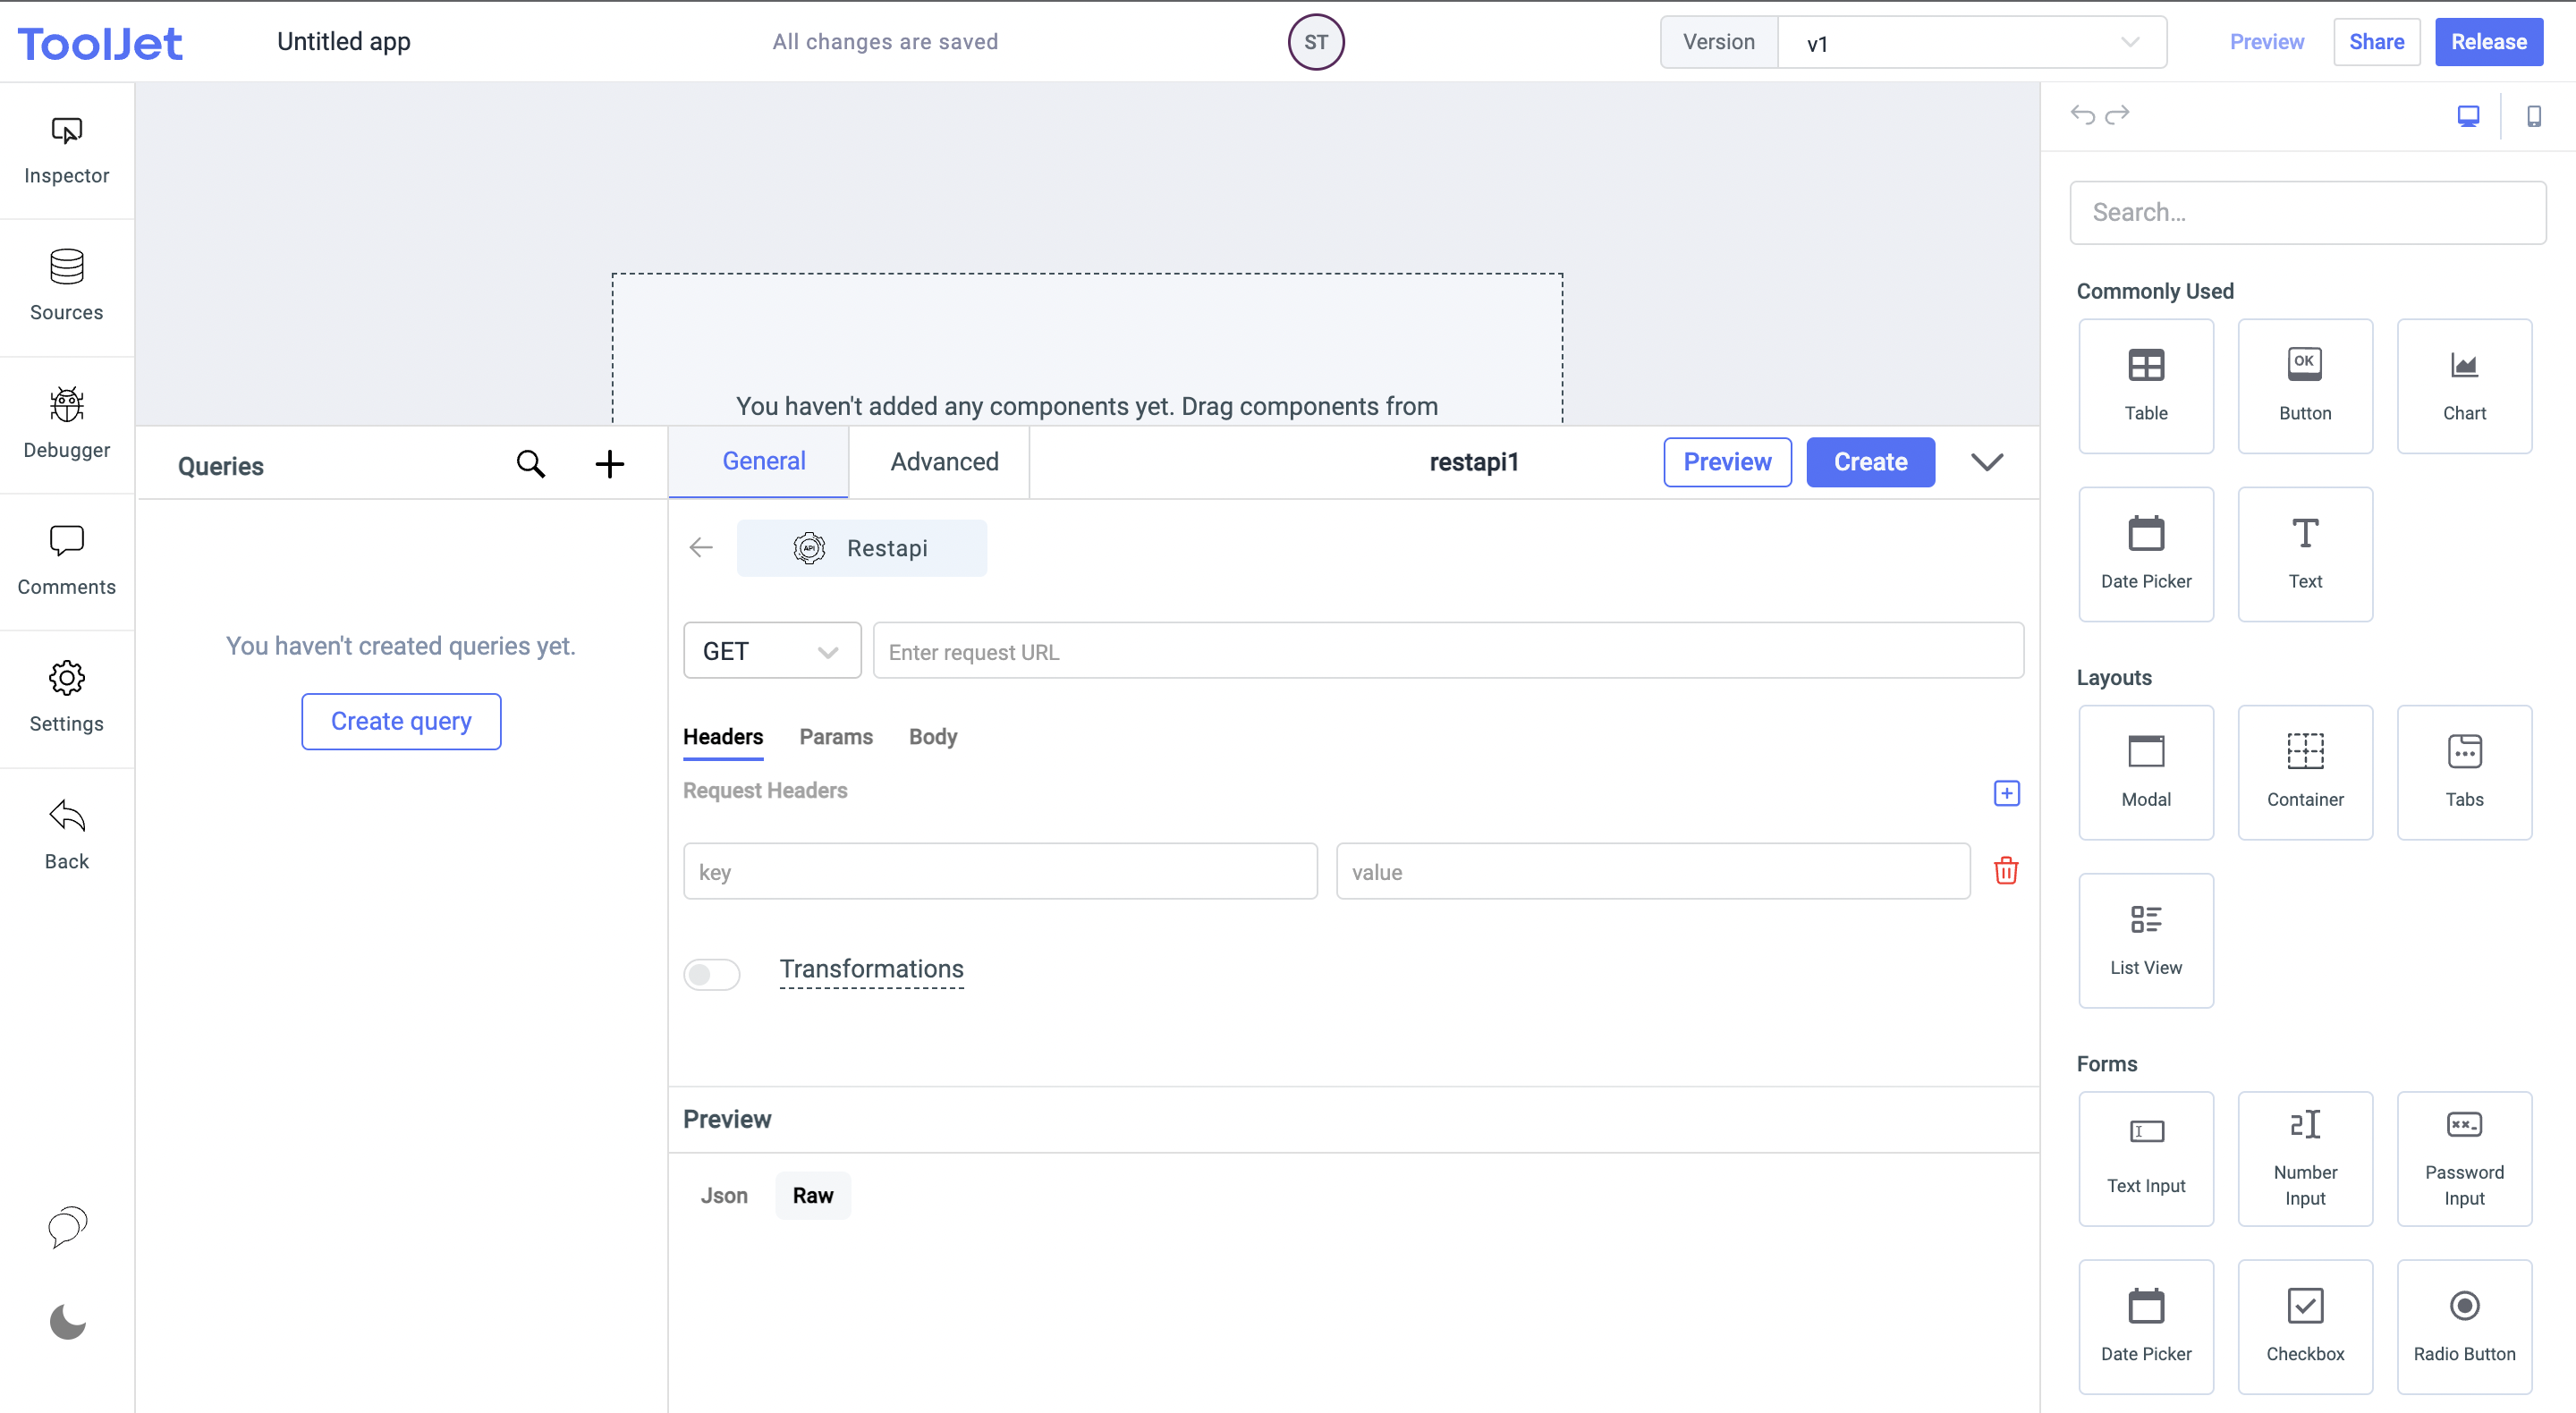Switch to the Params tab
Screen dimensions: 2576x1413
(x=836, y=736)
